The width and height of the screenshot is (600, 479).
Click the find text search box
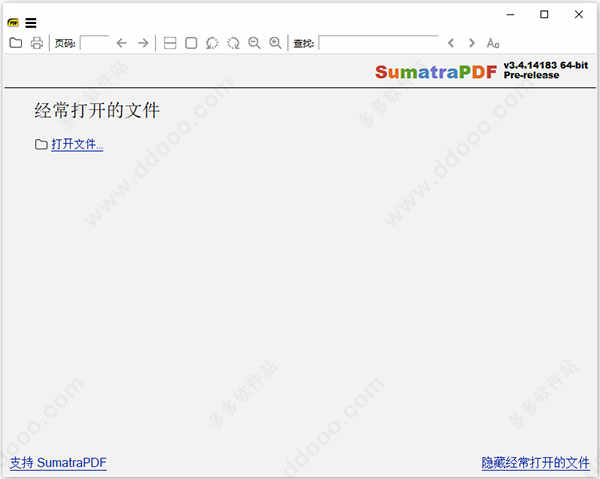[x=378, y=43]
